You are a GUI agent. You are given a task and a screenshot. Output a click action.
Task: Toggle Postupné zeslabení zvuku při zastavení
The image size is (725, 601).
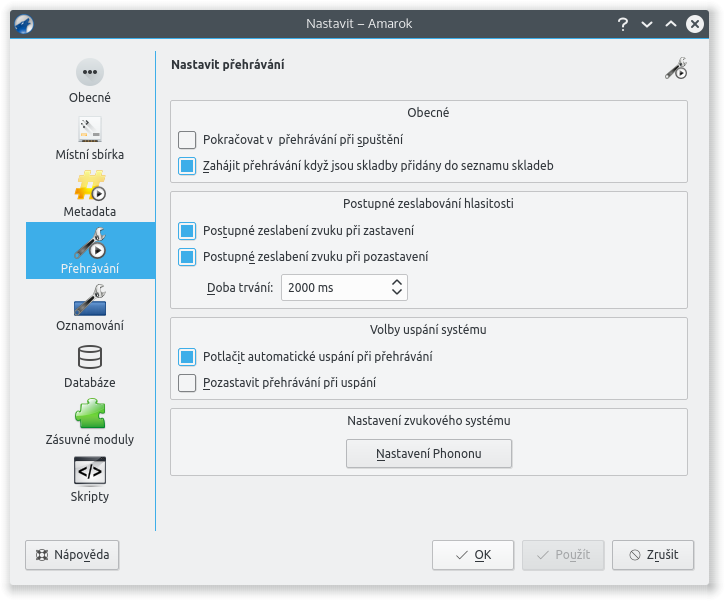coord(187,231)
